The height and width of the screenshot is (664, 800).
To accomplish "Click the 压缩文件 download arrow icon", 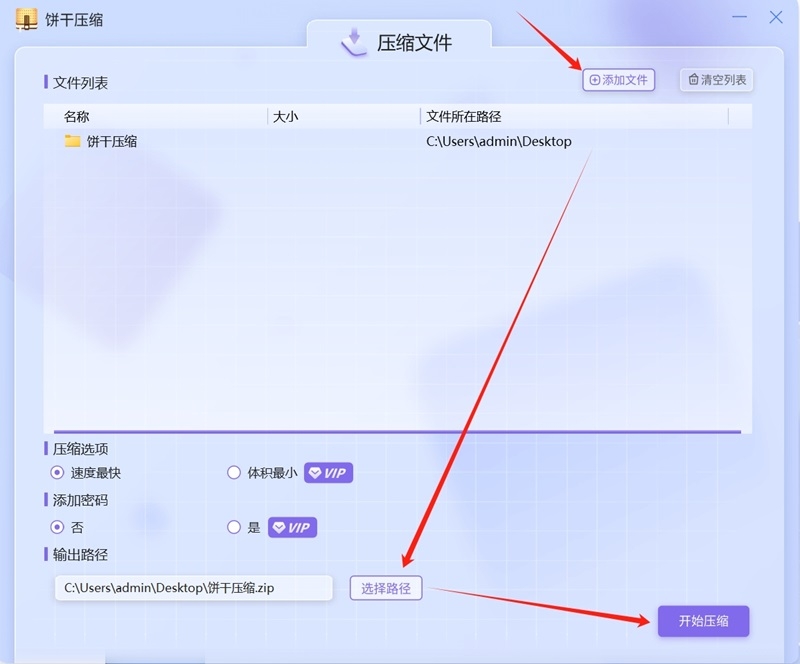I will point(355,42).
